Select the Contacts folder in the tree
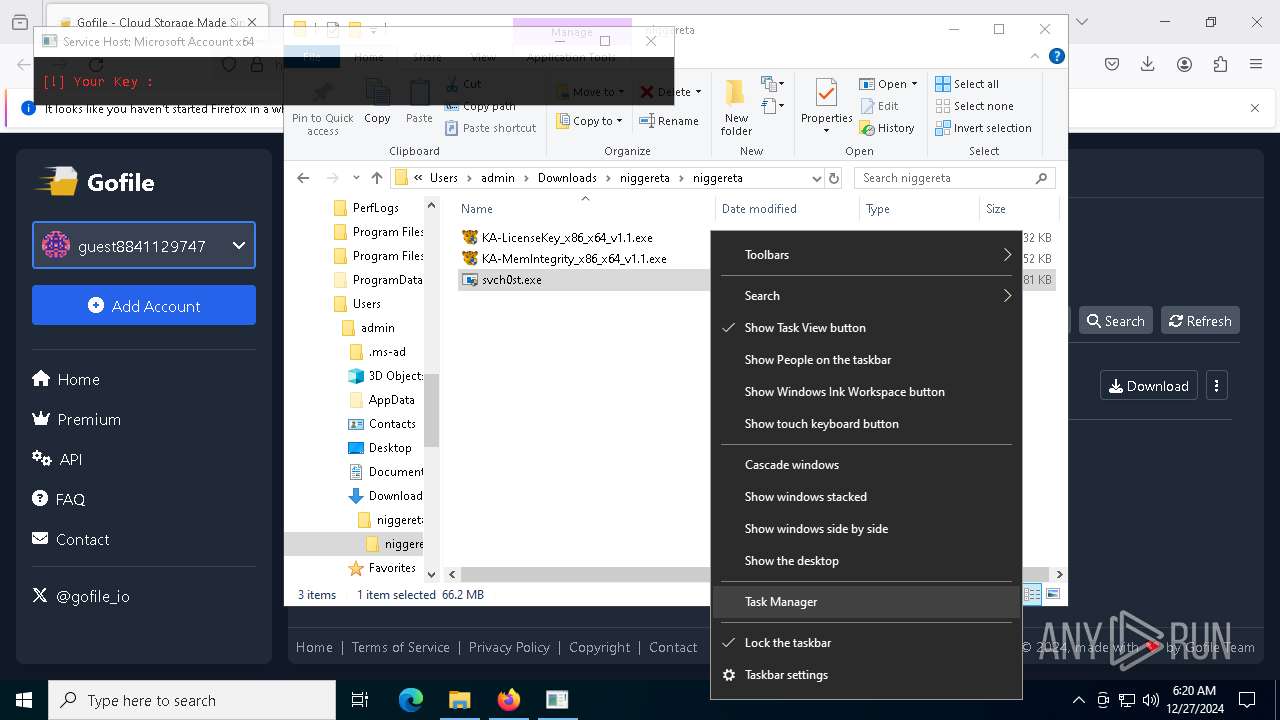 click(382, 424)
